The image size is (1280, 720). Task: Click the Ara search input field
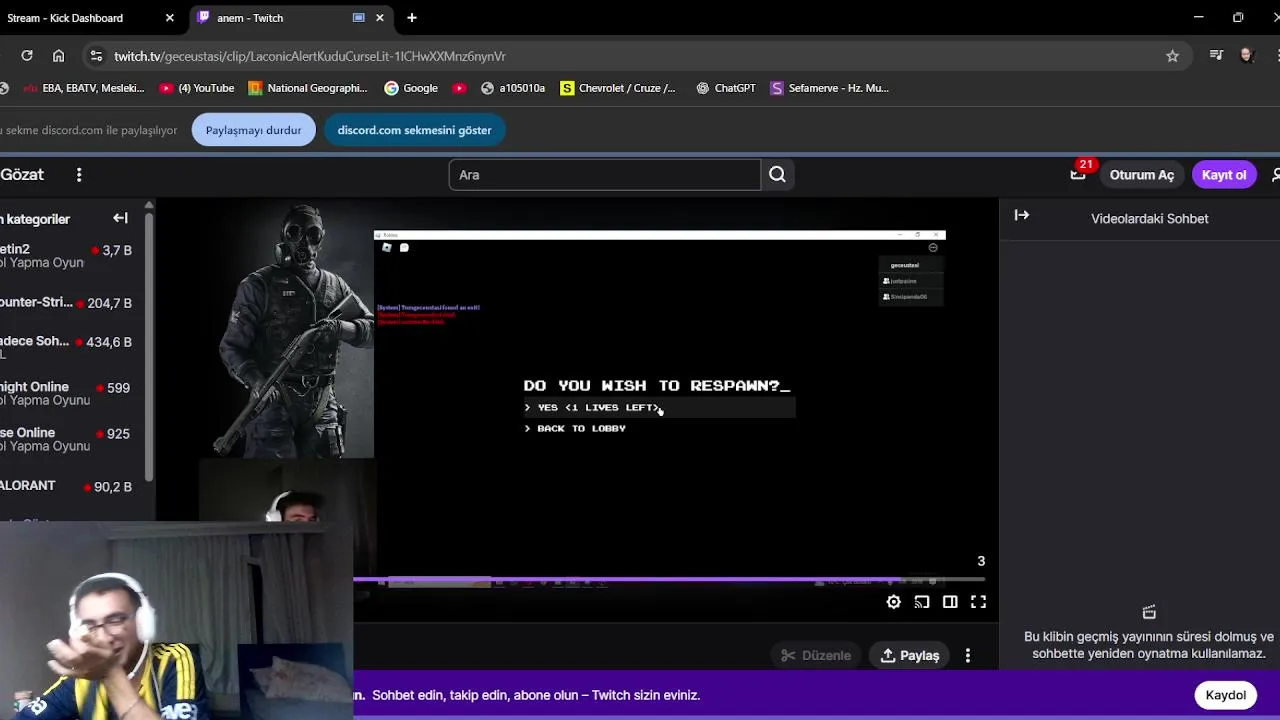pos(604,175)
